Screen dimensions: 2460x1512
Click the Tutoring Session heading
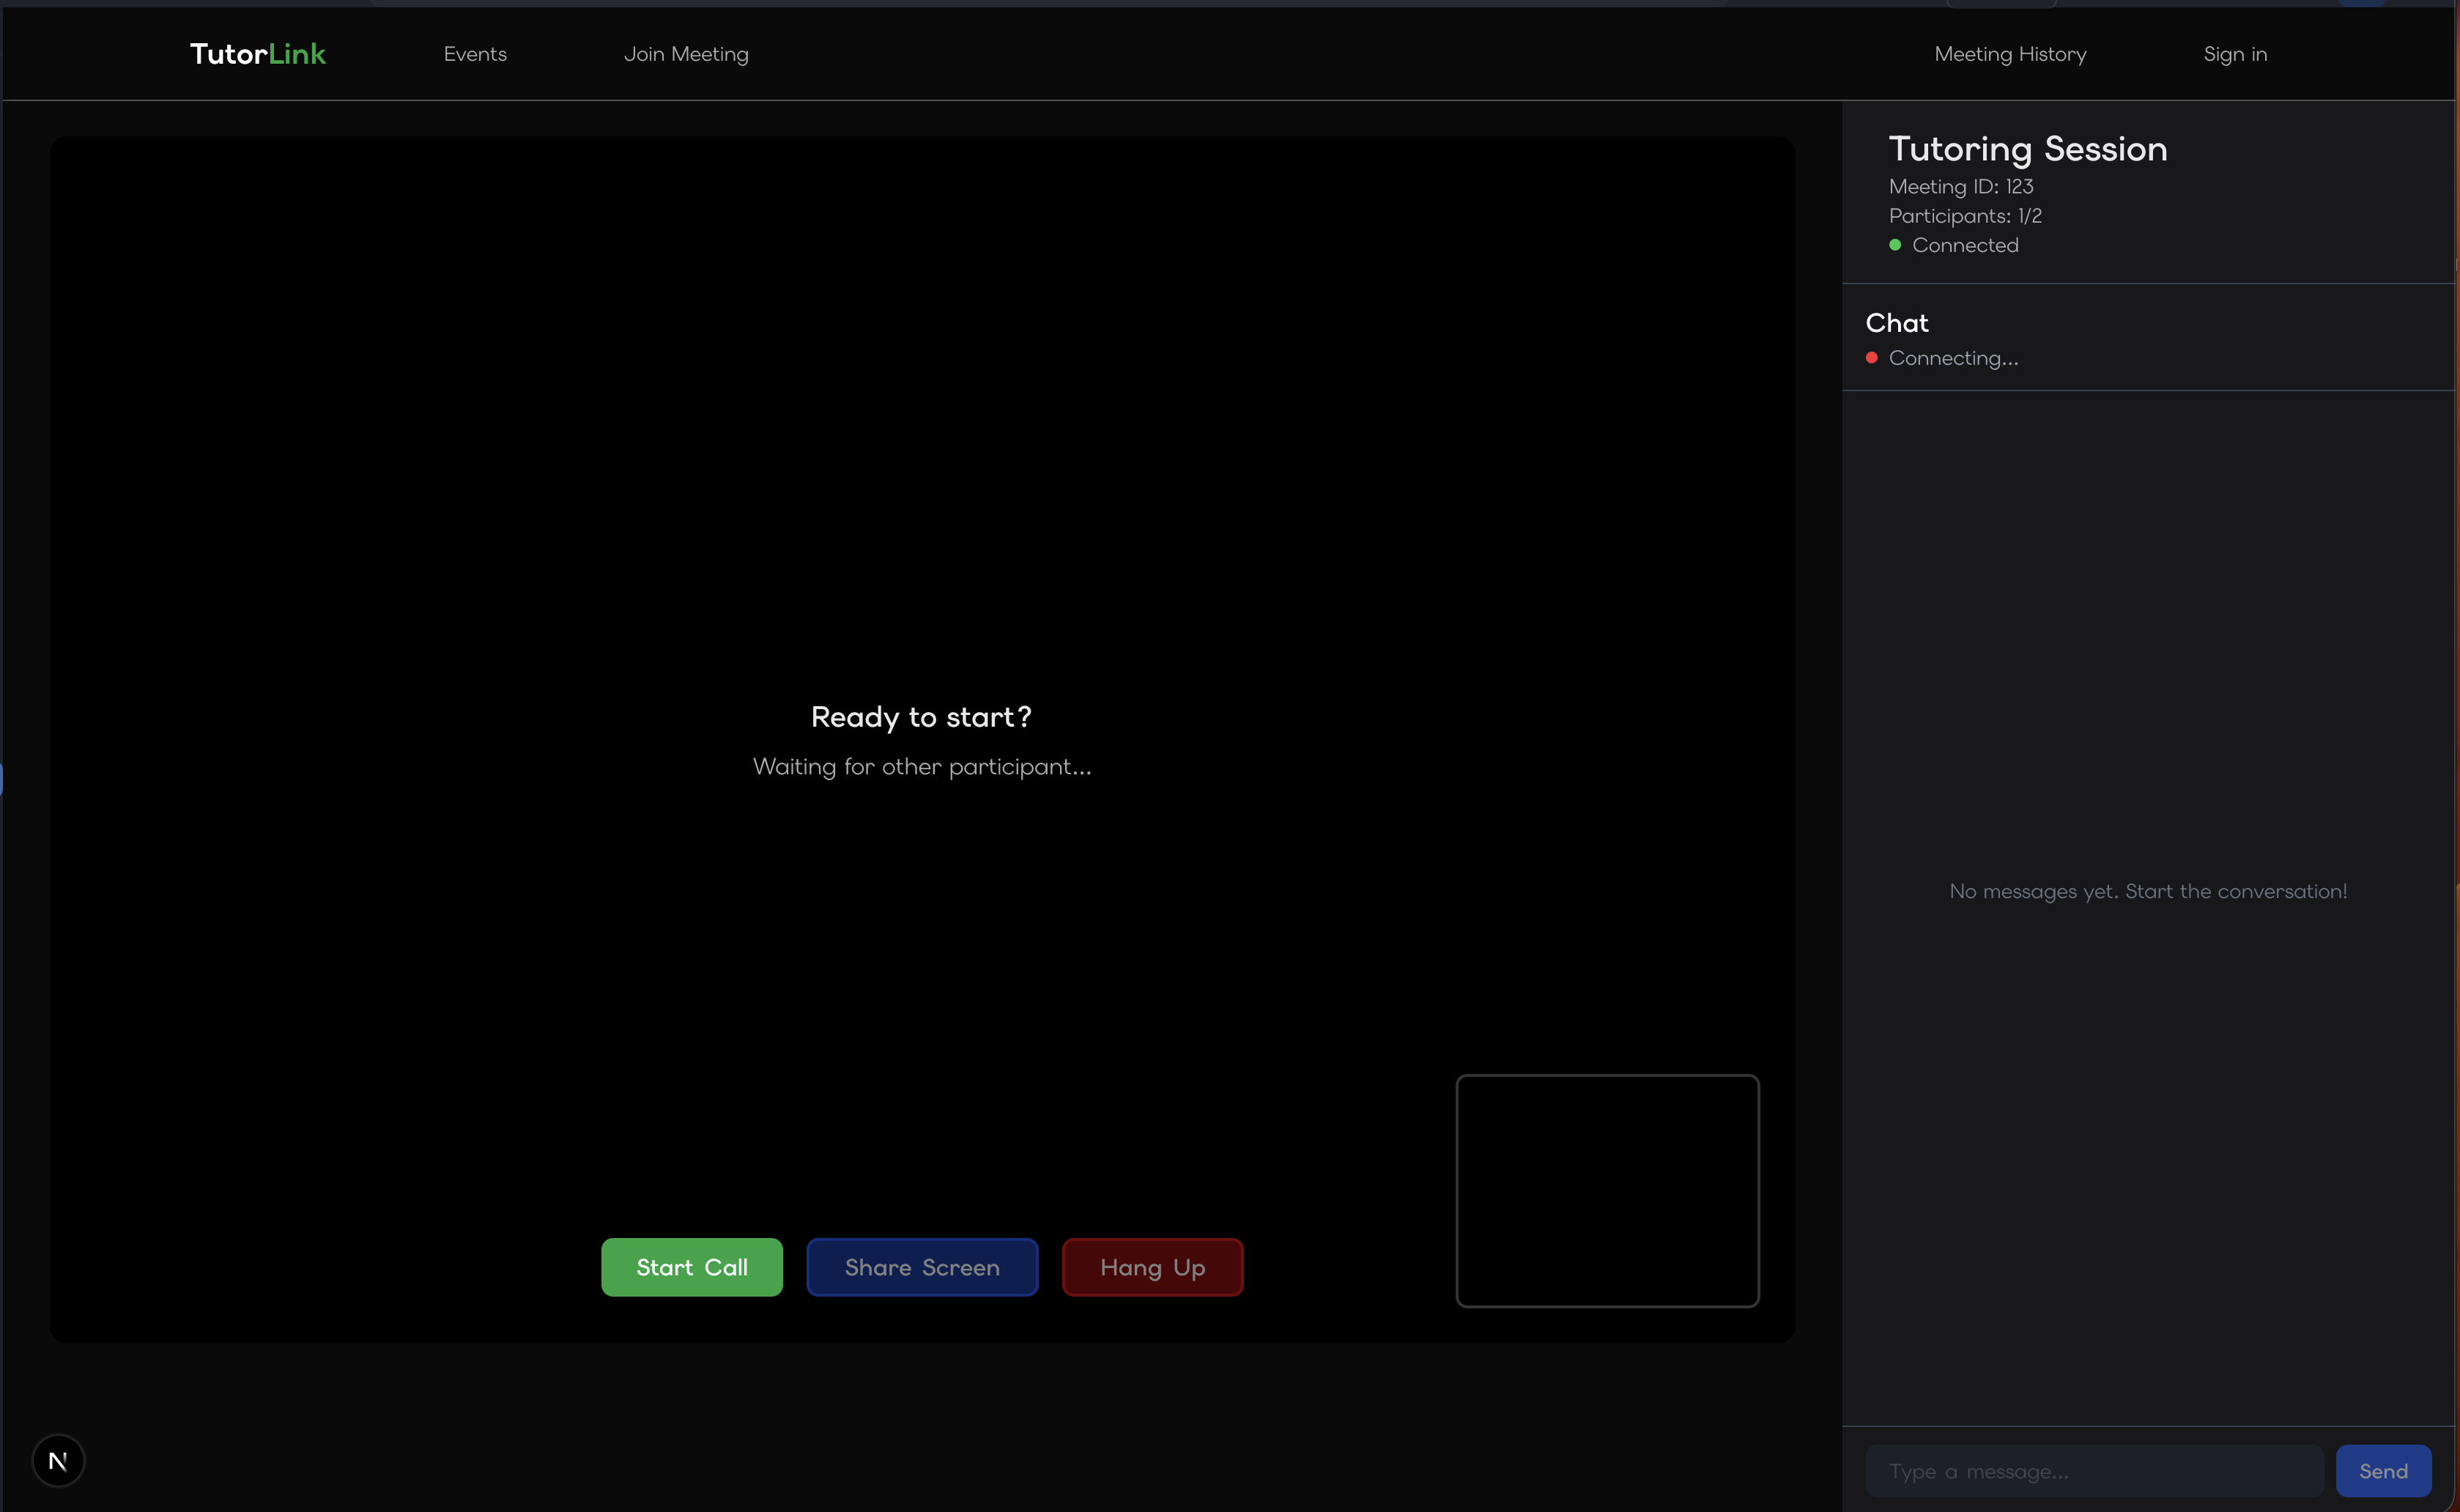[2027, 149]
